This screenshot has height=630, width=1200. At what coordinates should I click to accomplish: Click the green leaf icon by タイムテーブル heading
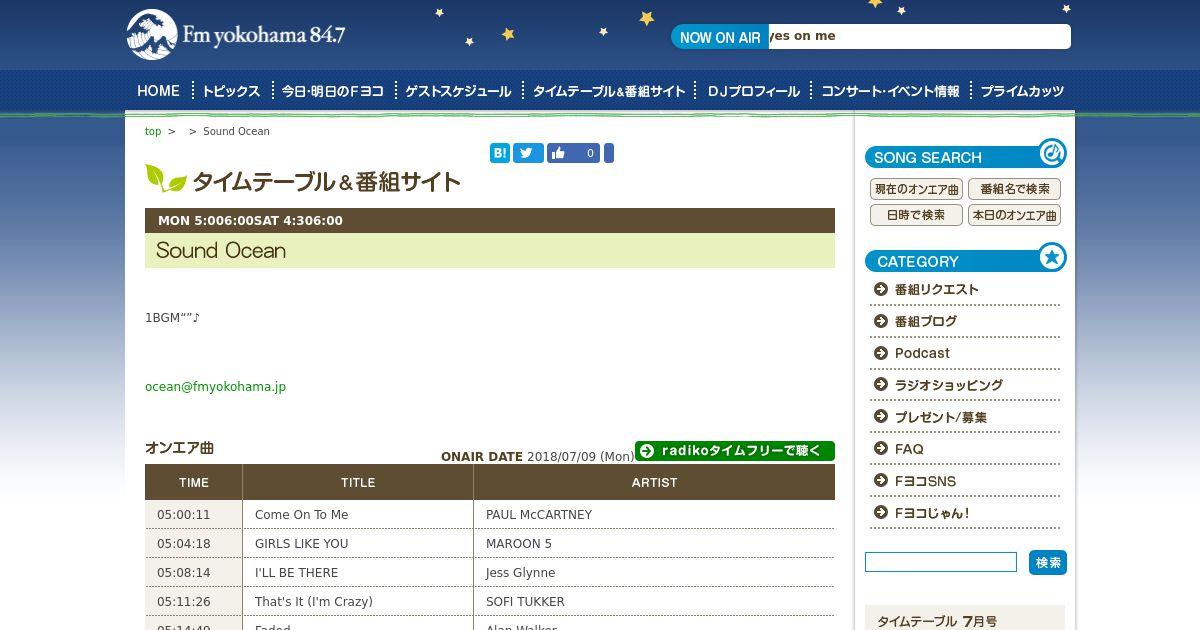165,178
